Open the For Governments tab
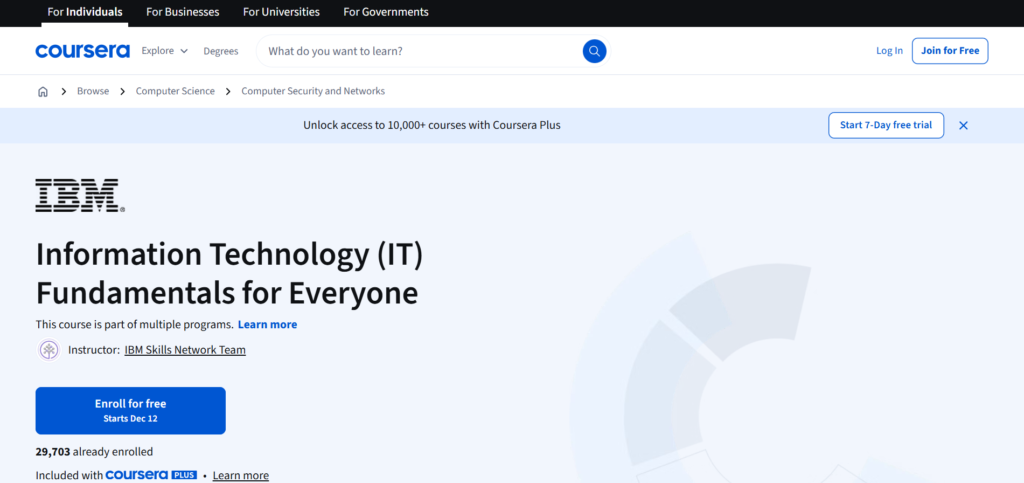Viewport: 1024px width, 483px height. click(386, 12)
